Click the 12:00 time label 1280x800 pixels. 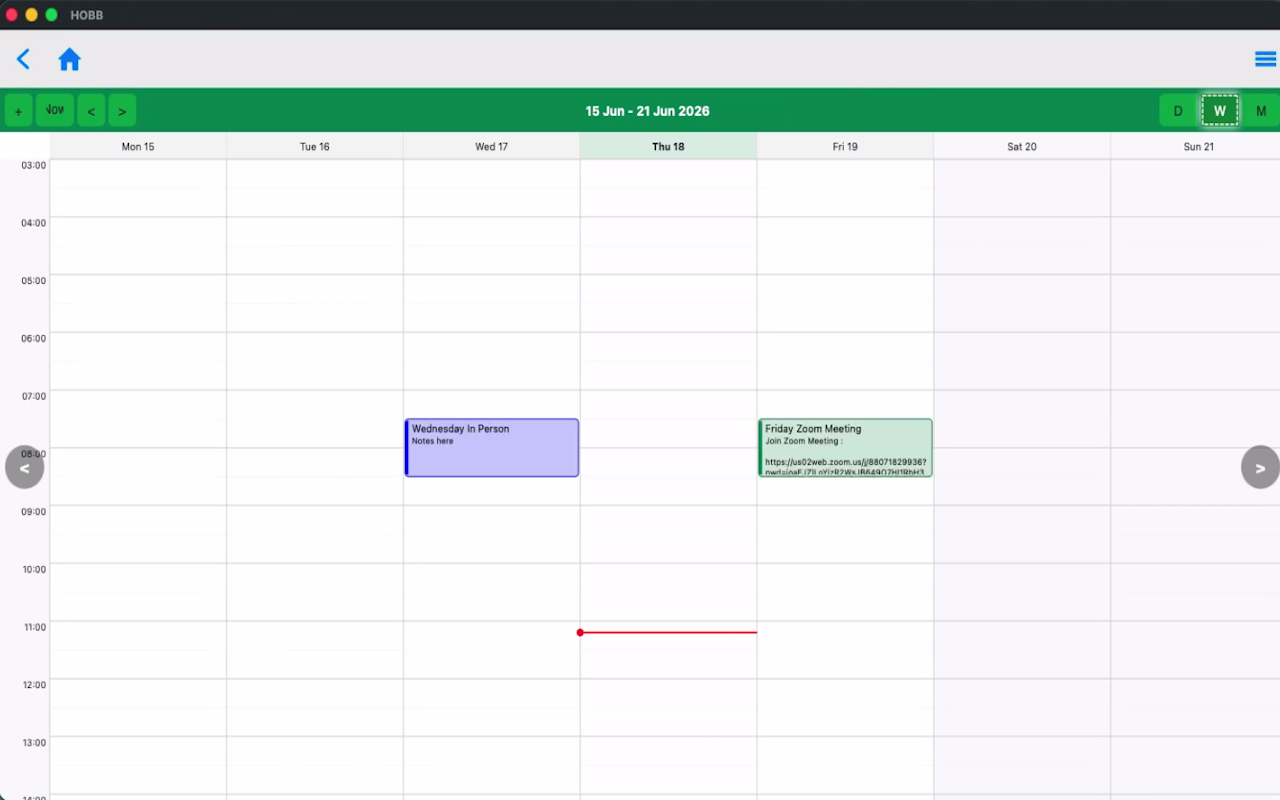tap(34, 684)
